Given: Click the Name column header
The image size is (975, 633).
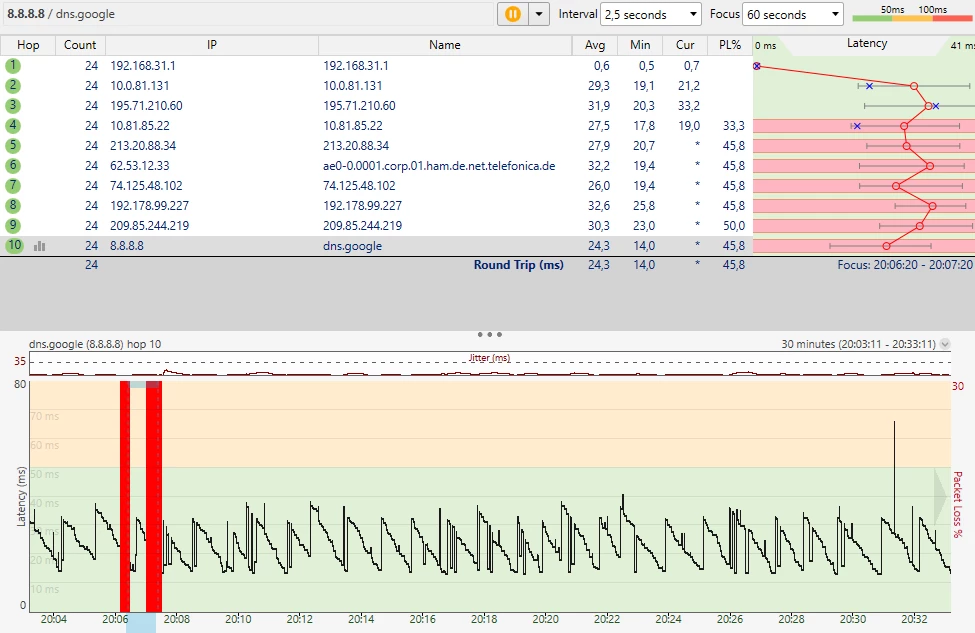Looking at the screenshot, I should (445, 45).
